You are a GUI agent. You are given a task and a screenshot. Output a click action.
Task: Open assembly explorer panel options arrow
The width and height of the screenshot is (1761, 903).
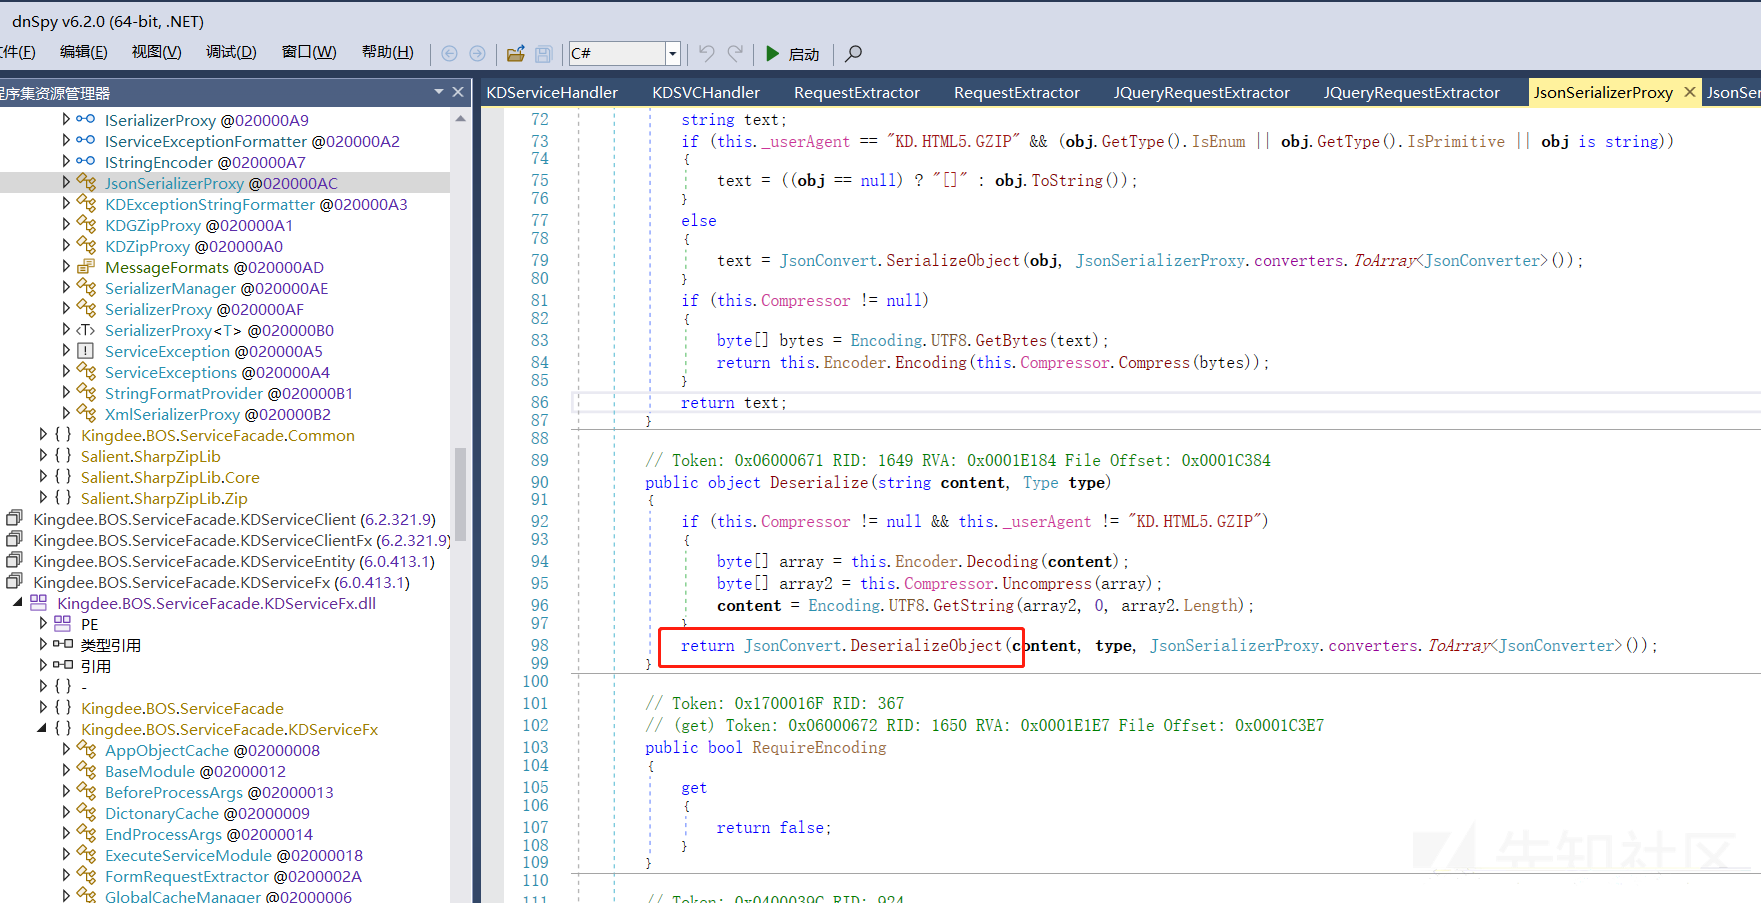coord(439,92)
